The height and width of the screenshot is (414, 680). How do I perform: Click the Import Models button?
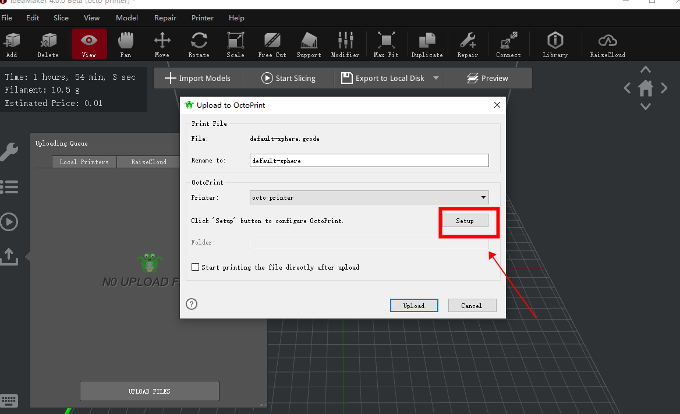(x=198, y=78)
